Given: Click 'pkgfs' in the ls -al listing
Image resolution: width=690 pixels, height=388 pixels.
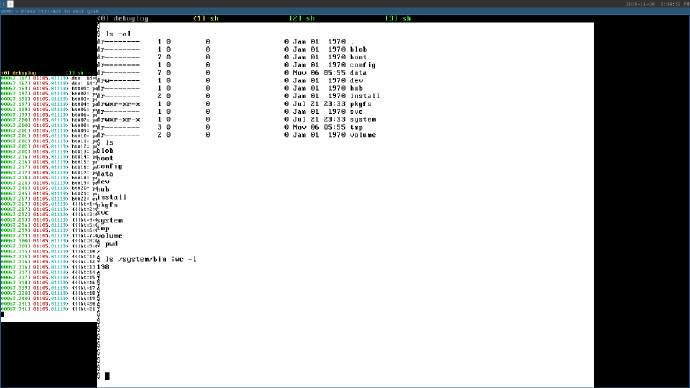Looking at the screenshot, I should 360,104.
